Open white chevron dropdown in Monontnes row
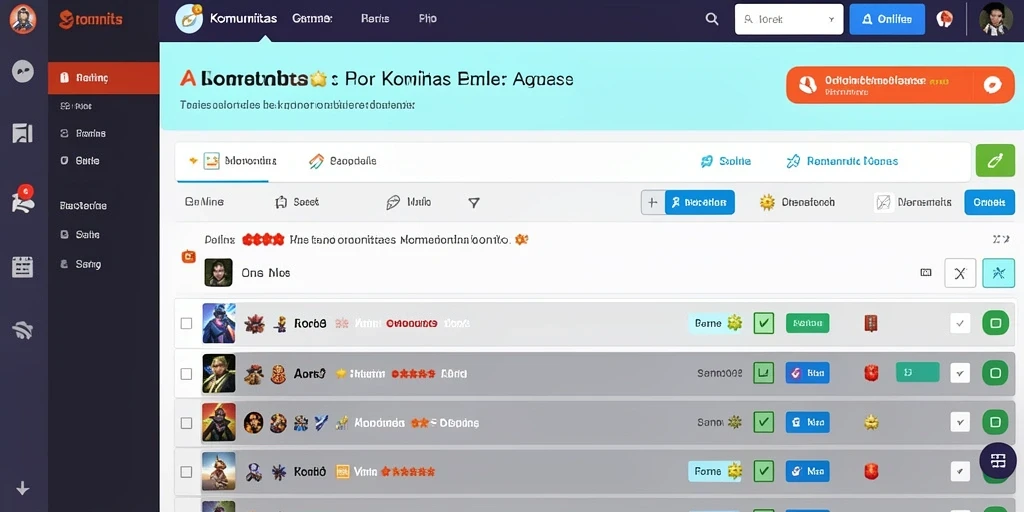Screen dimensions: 1024x512 coord(960,422)
